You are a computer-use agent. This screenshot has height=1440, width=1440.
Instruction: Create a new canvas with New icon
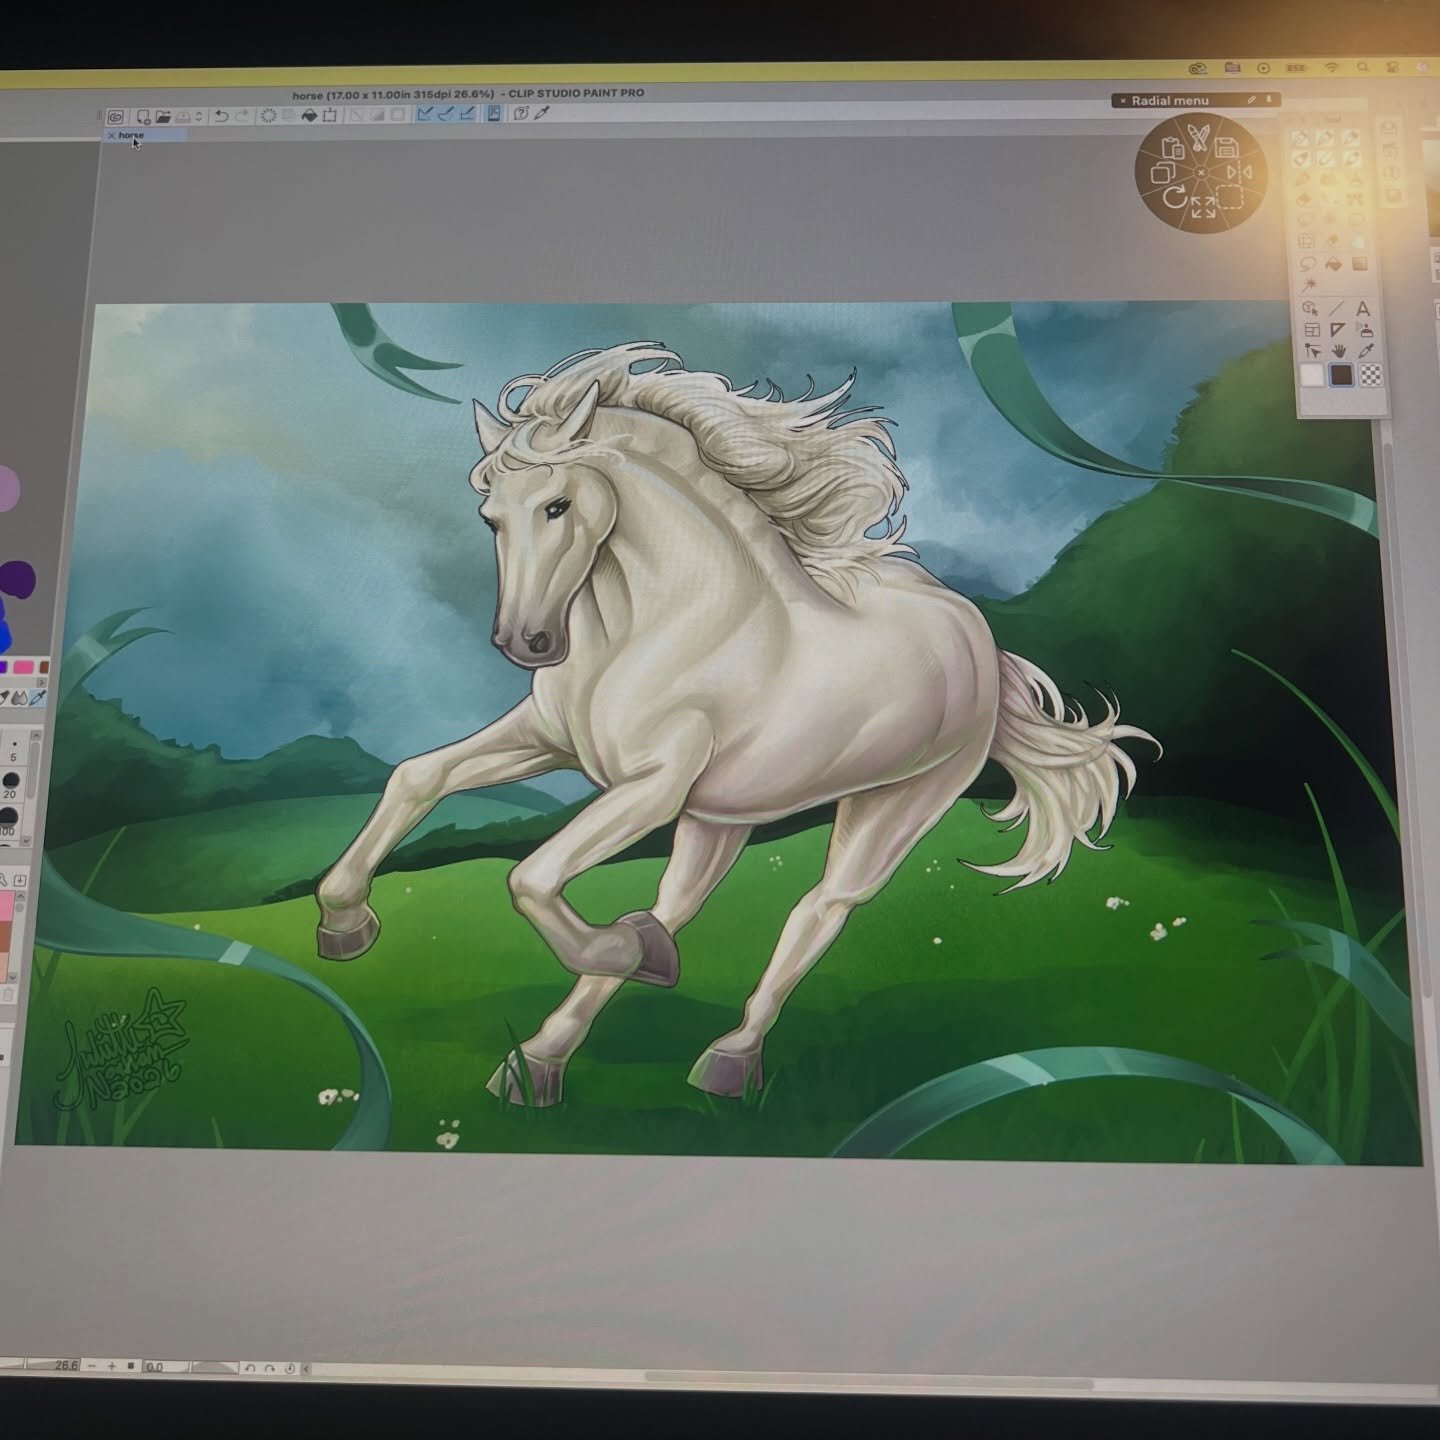(x=143, y=117)
